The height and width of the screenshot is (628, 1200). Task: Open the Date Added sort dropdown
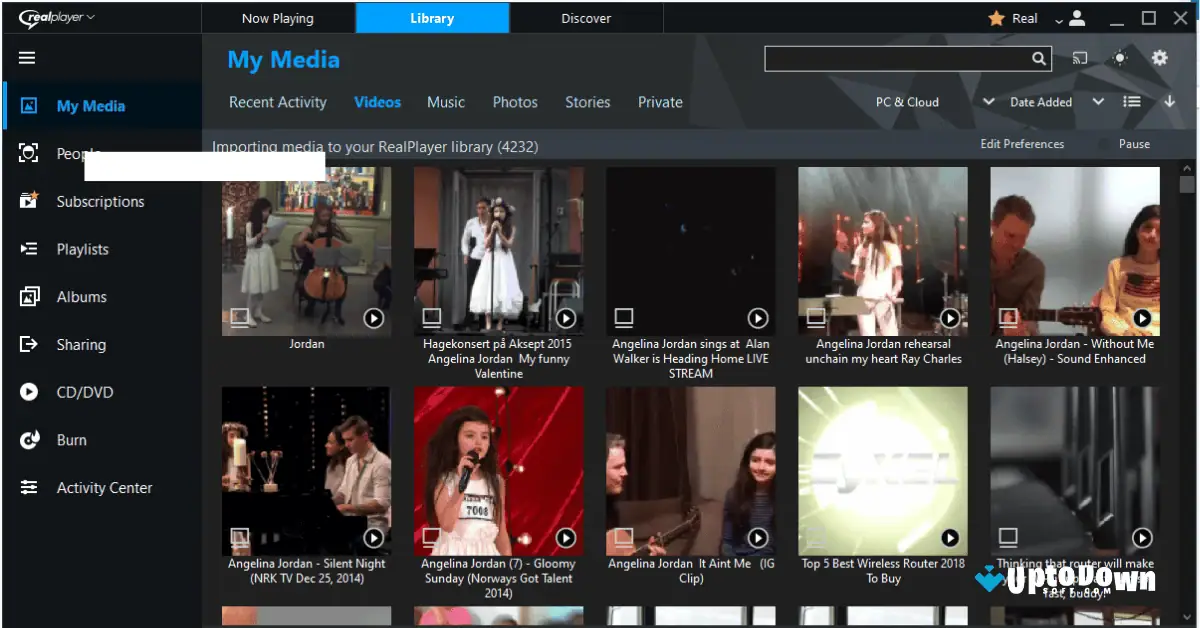click(1040, 101)
